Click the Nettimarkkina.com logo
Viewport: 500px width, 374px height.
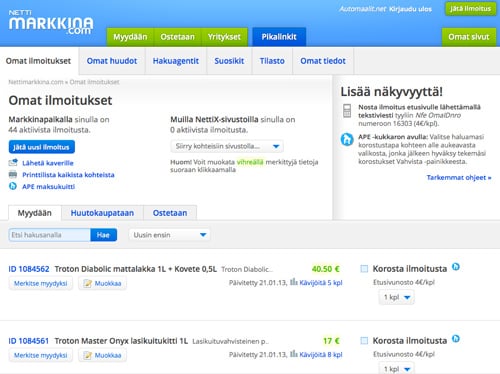[x=51, y=23]
